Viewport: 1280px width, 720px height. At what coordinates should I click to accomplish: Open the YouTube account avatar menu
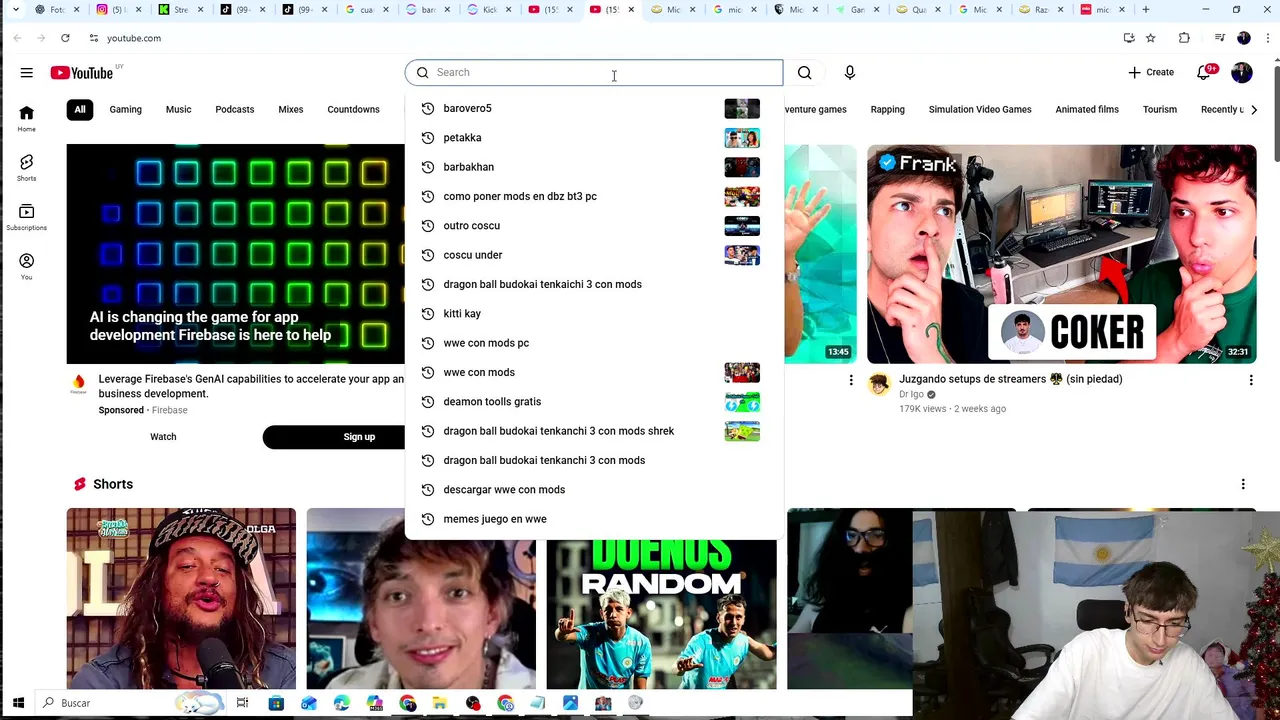point(1242,72)
